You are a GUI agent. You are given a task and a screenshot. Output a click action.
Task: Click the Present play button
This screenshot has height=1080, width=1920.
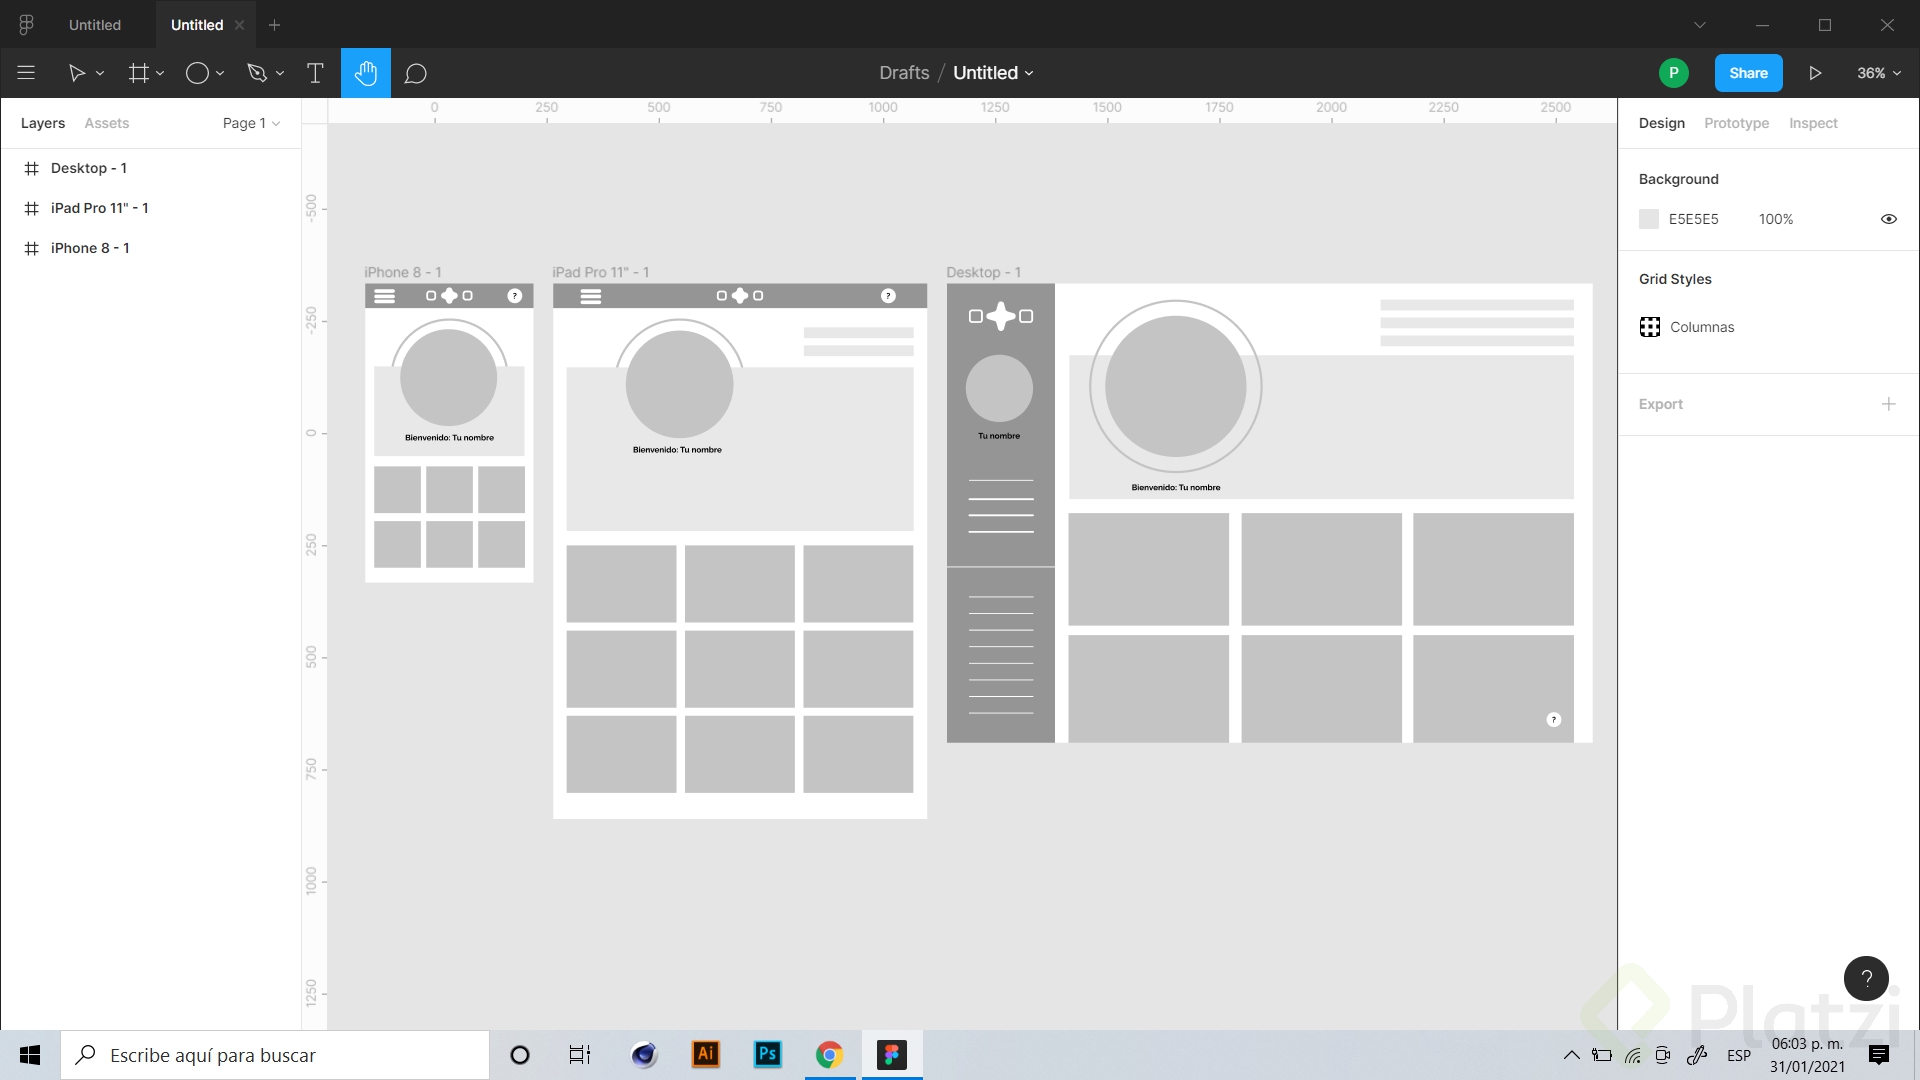click(x=1815, y=73)
